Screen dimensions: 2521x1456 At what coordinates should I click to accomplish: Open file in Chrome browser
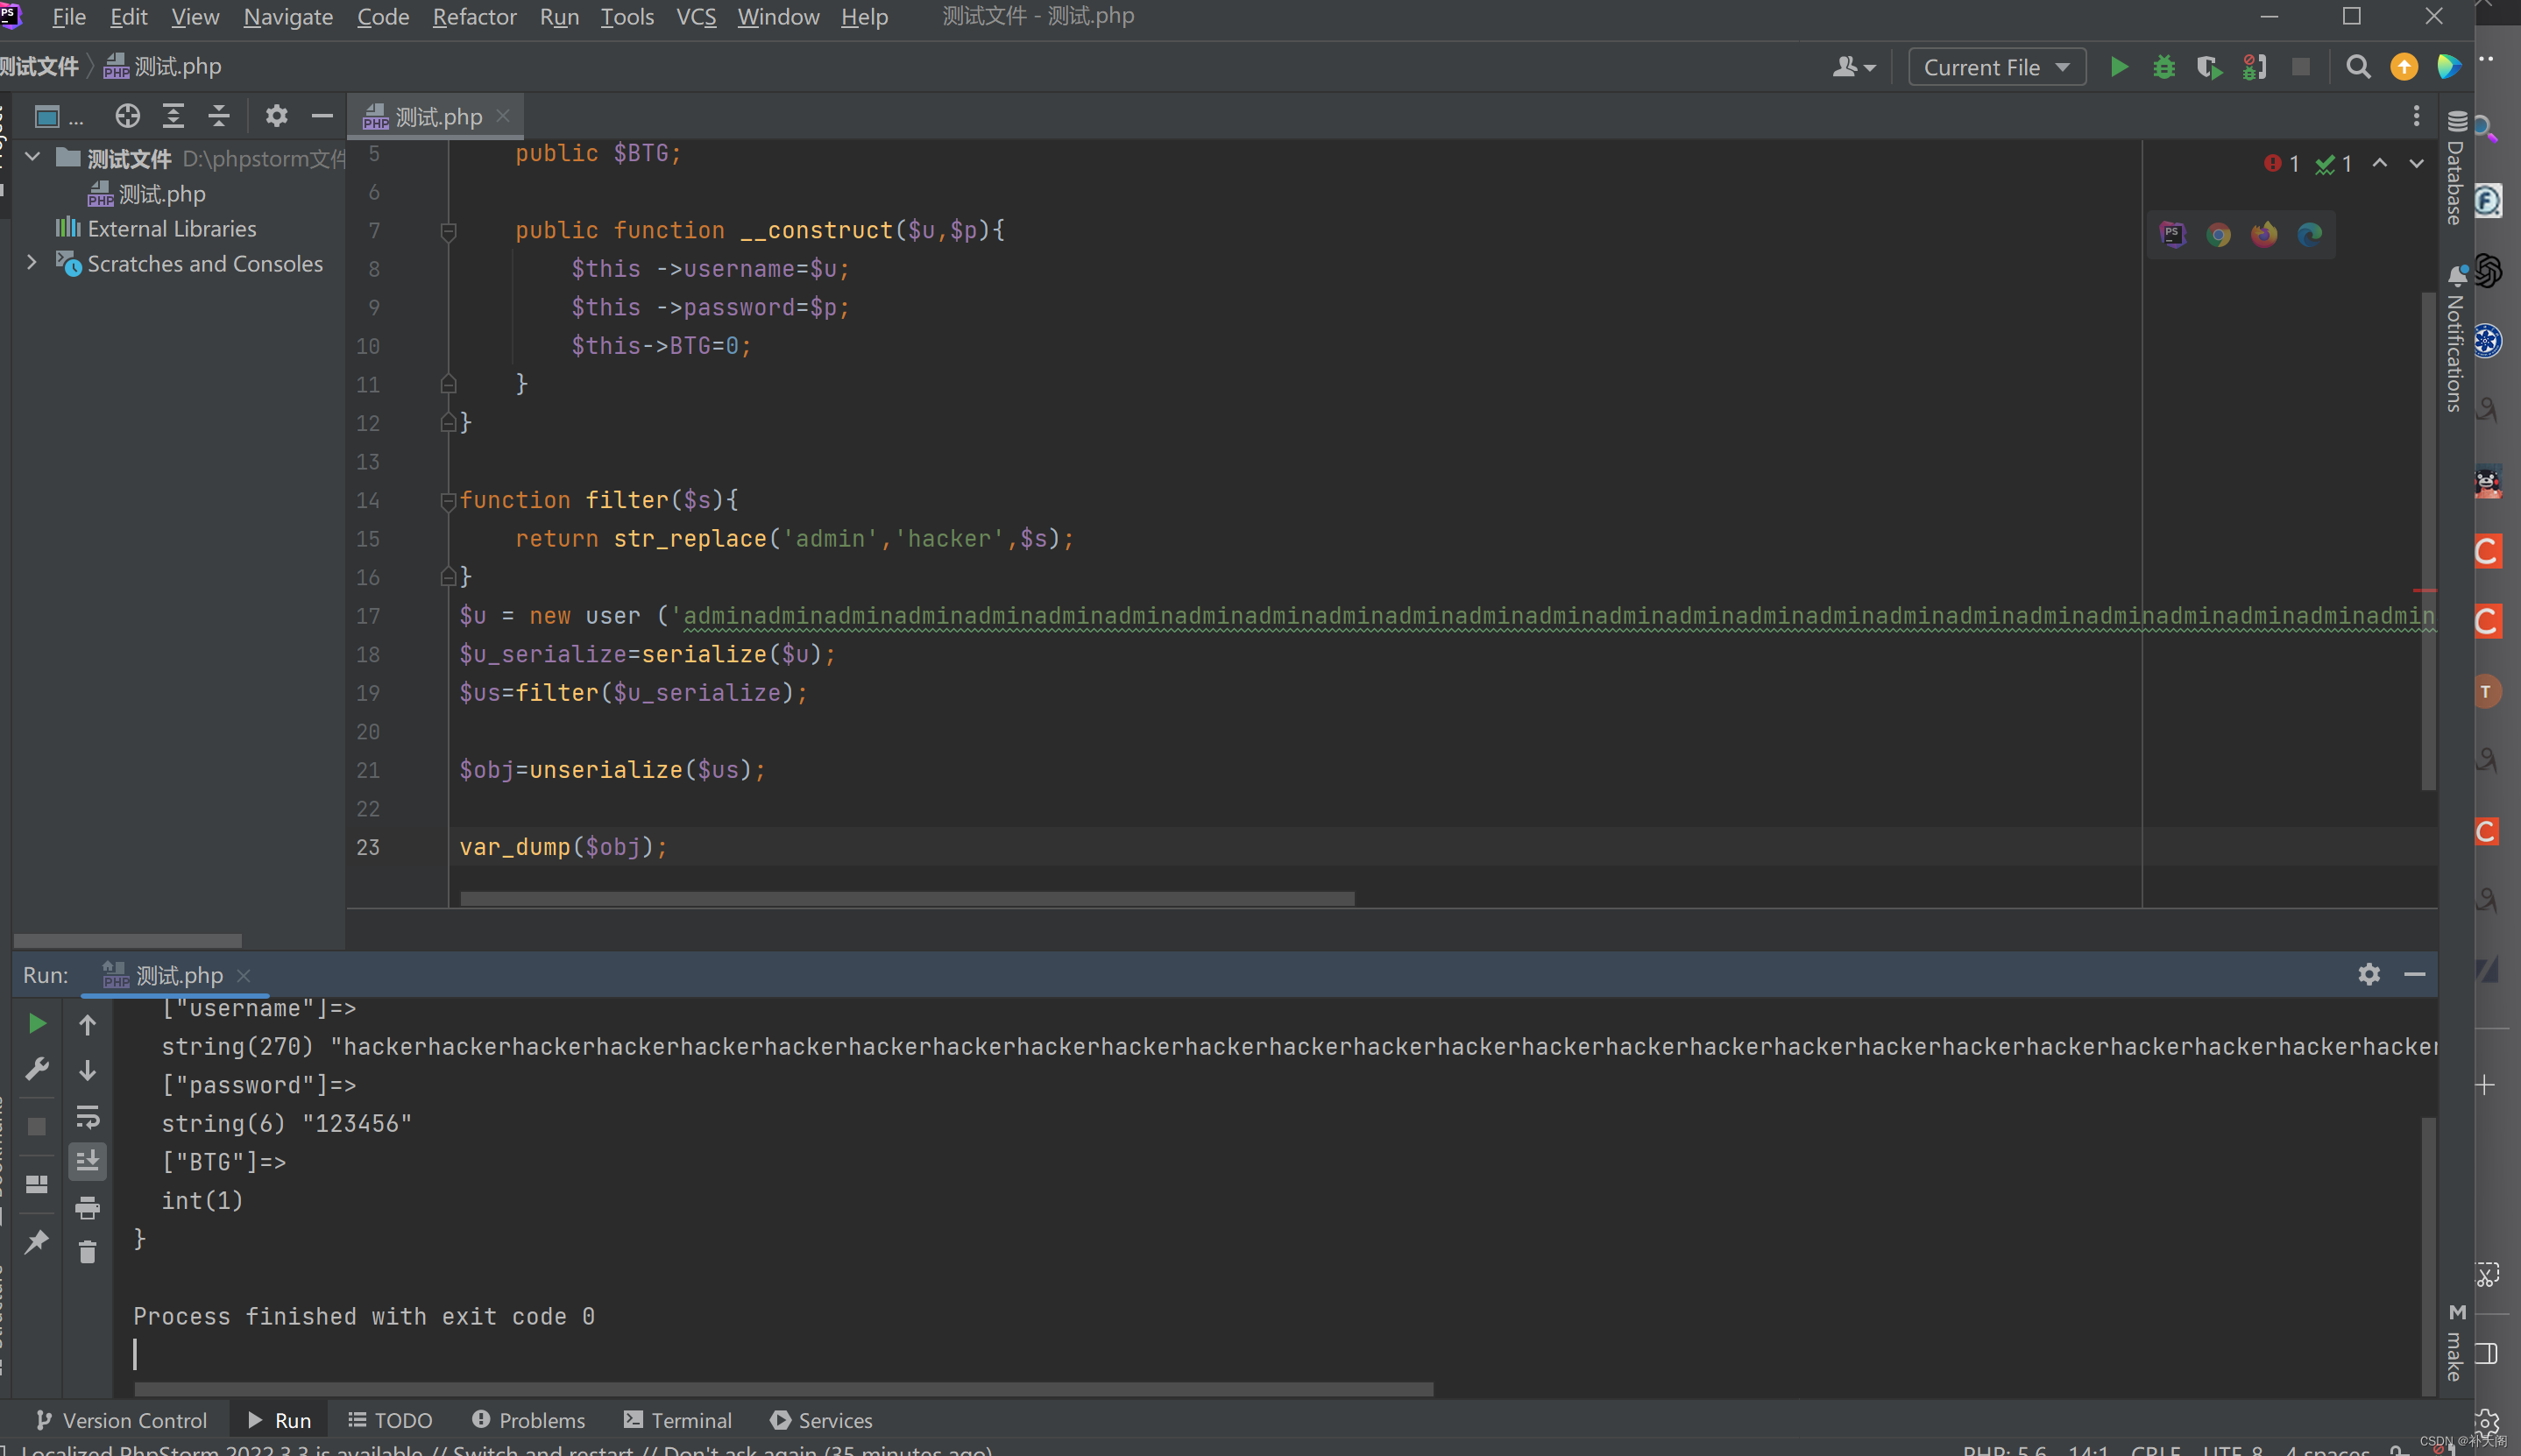[x=2218, y=235]
